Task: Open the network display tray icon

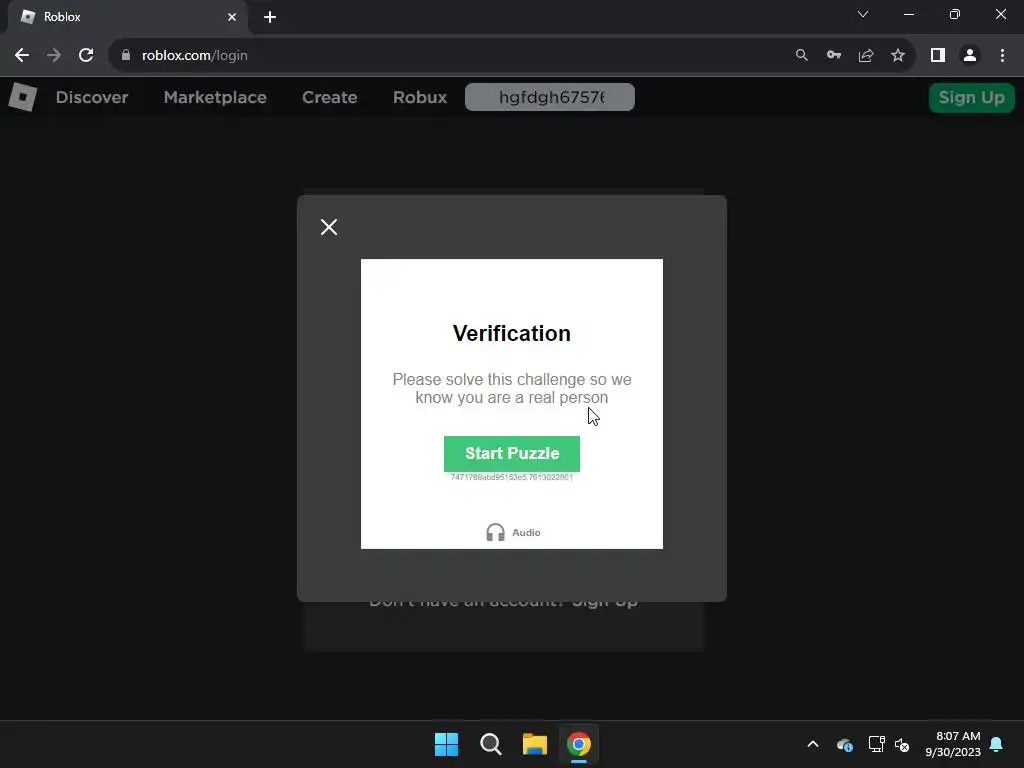Action: (x=876, y=744)
